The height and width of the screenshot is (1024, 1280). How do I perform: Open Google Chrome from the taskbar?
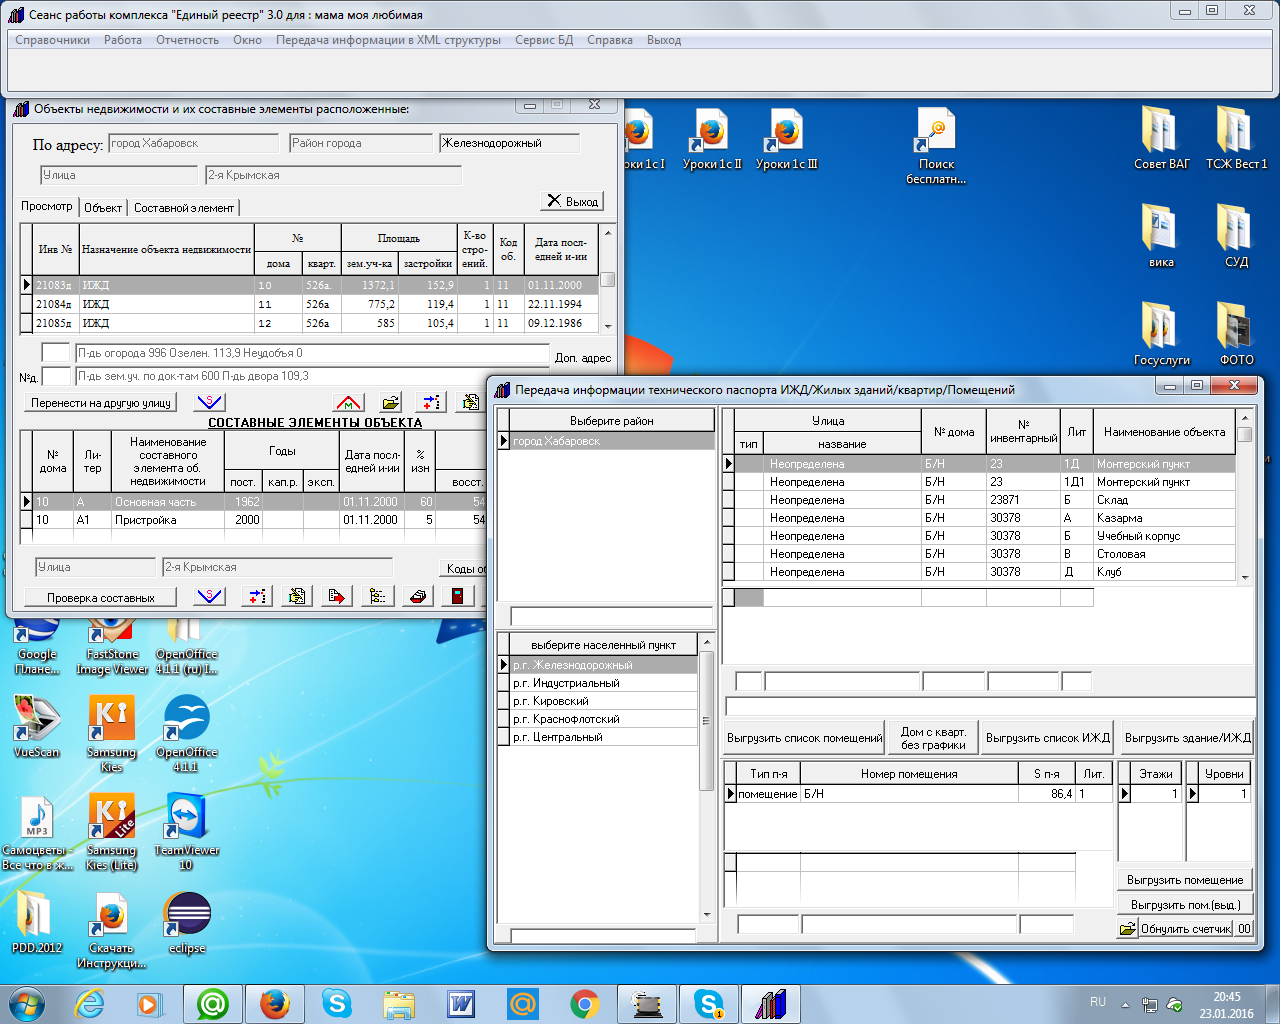(x=585, y=1003)
